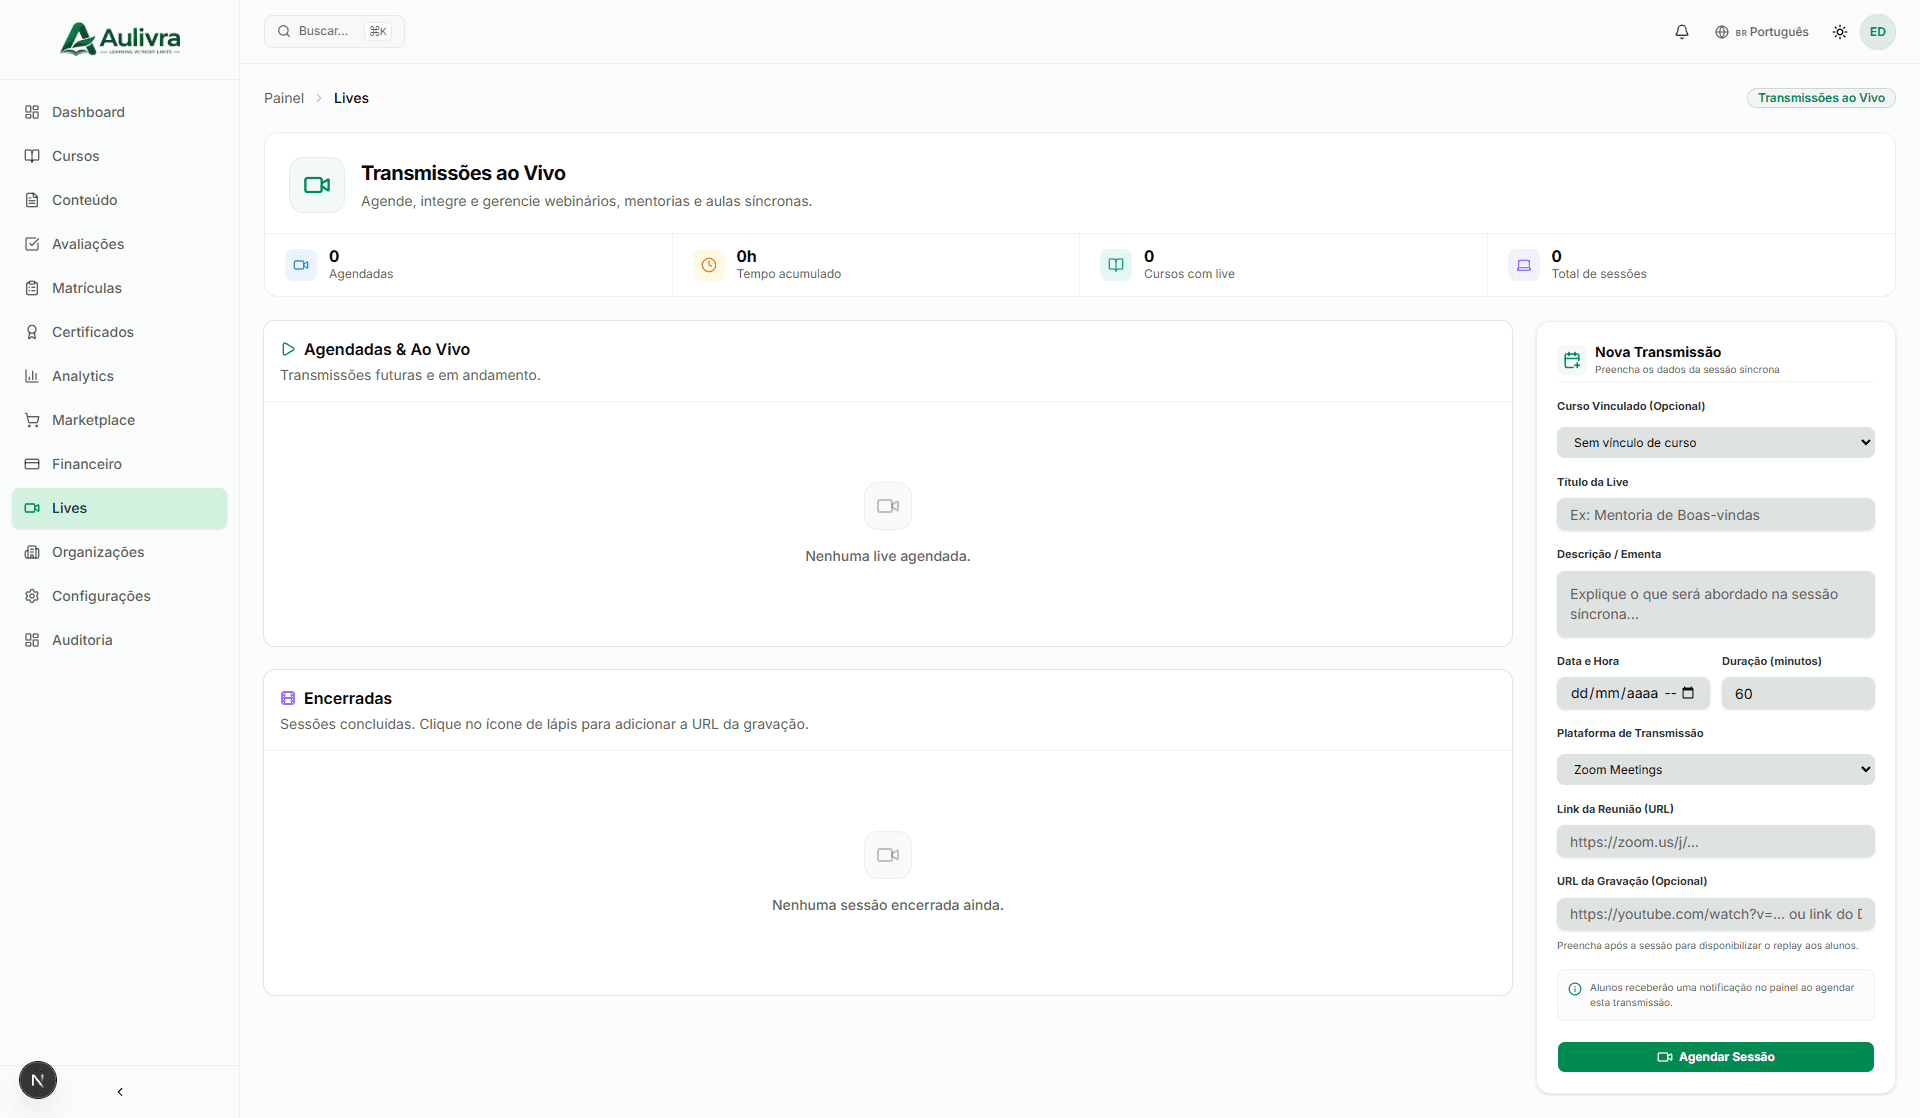This screenshot has height=1118, width=1920.
Task: Open the ED user avatar menu
Action: tap(1878, 32)
